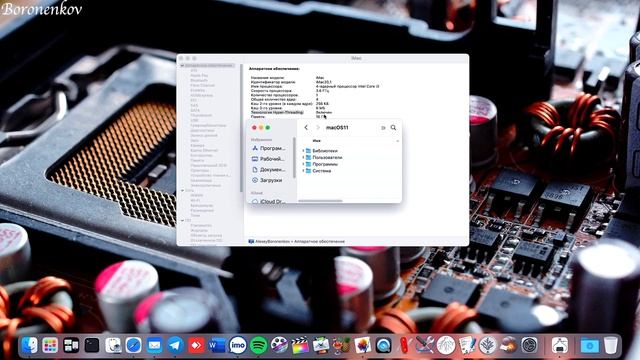
Task: Select SATA in System Information sidebar
Action: click(x=195, y=110)
